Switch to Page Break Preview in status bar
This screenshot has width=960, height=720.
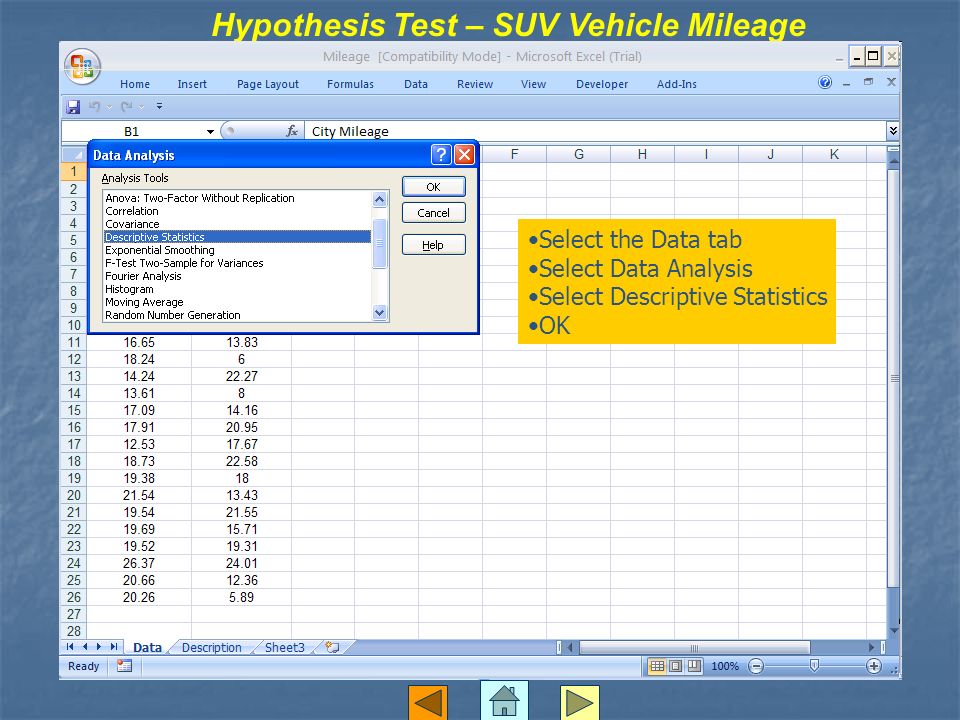point(694,666)
